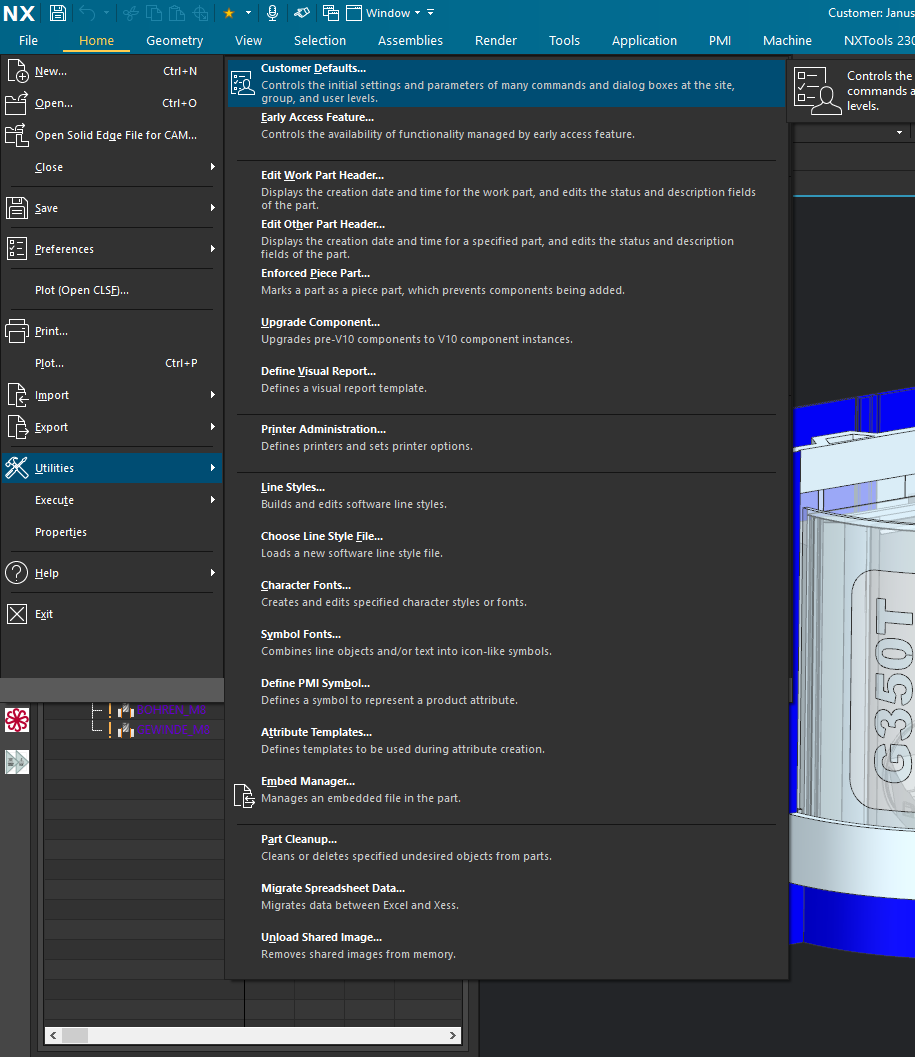Click the BOHREN_M8 tree row text

tap(171, 710)
